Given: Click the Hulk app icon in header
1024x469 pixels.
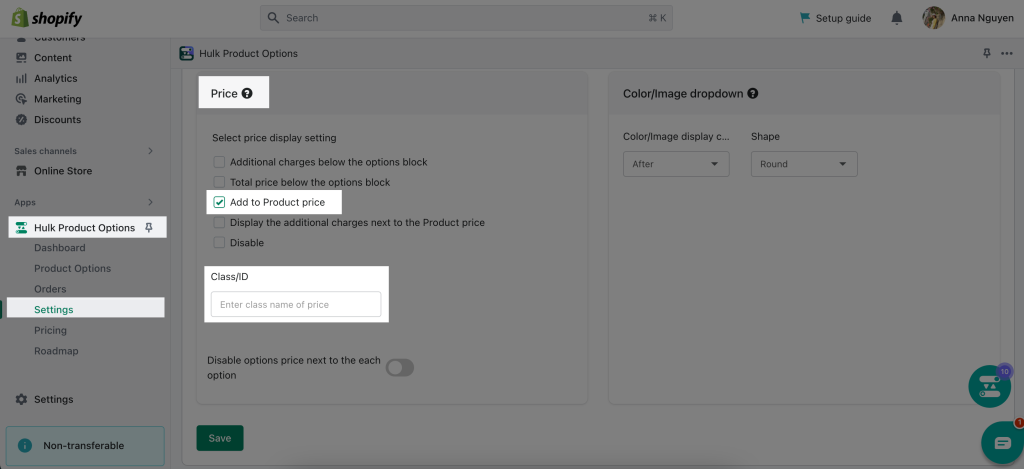Looking at the screenshot, I should coord(187,54).
